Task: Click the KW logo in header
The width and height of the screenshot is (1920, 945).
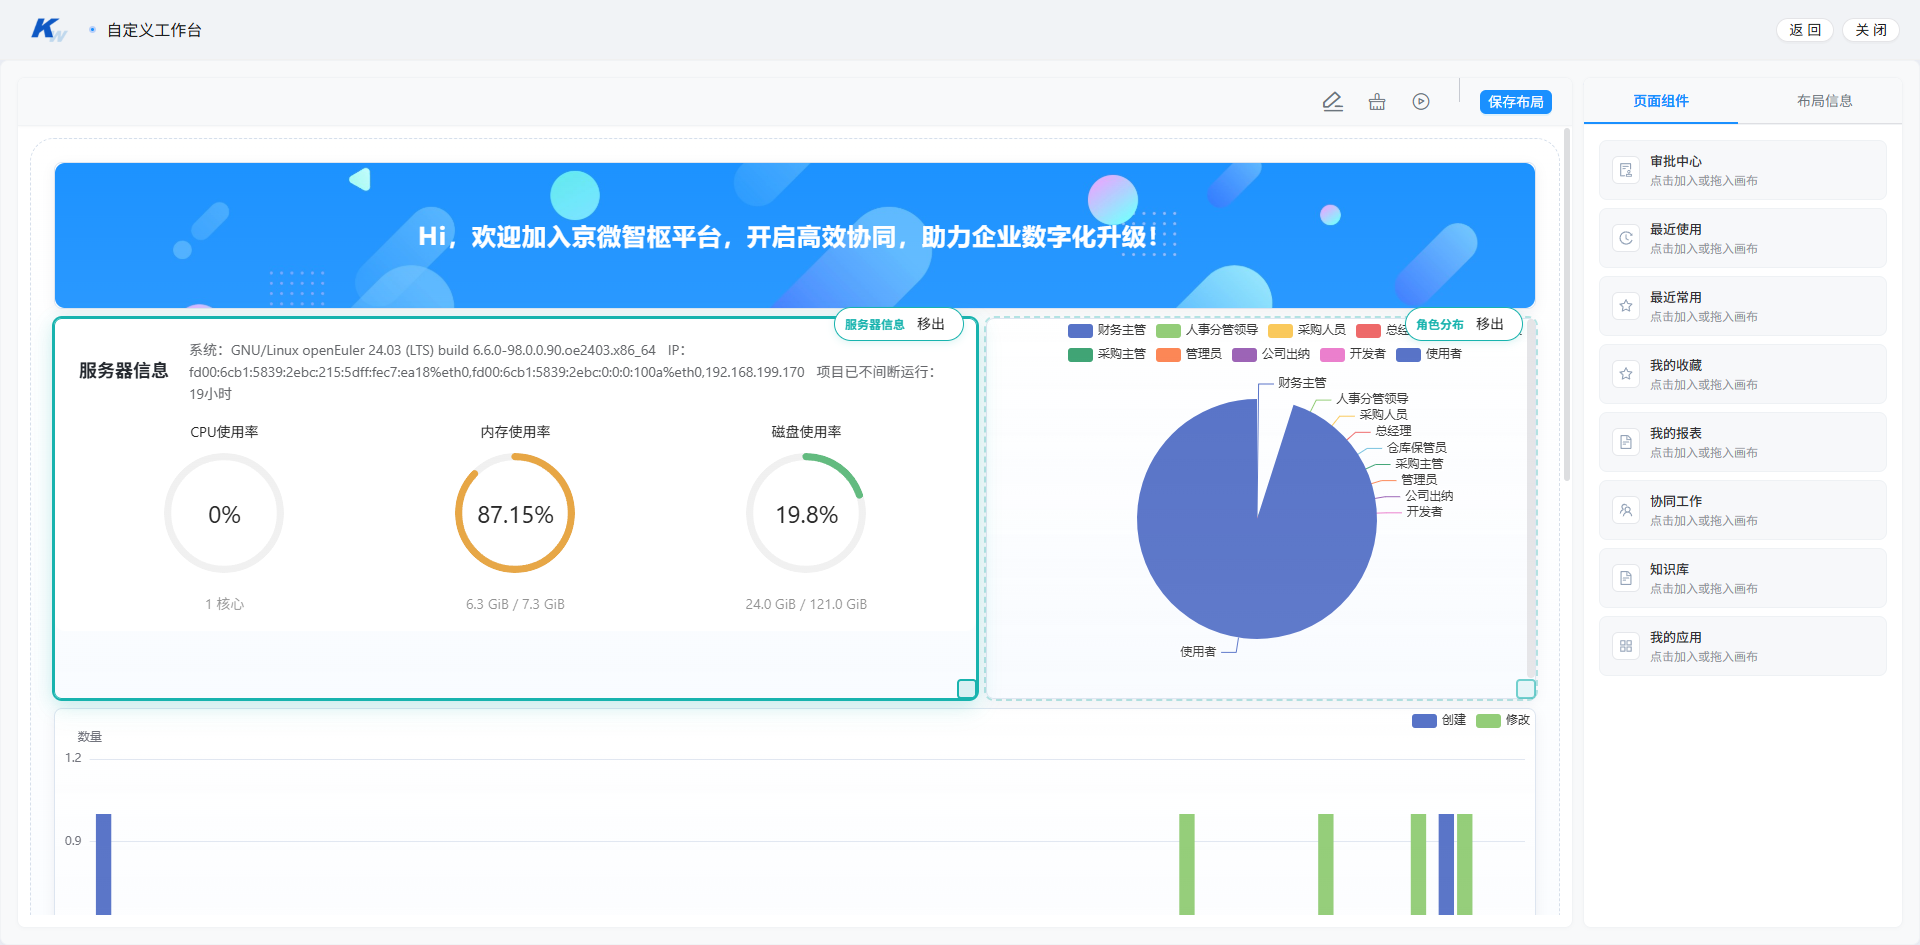Action: pyautogui.click(x=49, y=30)
